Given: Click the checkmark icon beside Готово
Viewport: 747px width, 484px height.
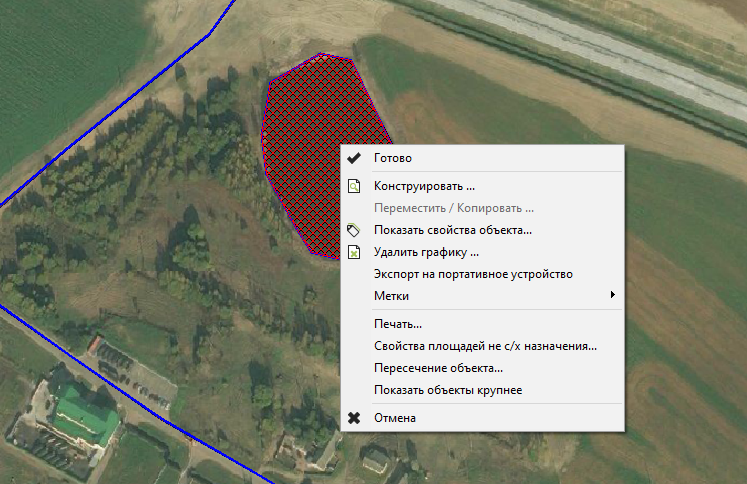Looking at the screenshot, I should tap(354, 158).
